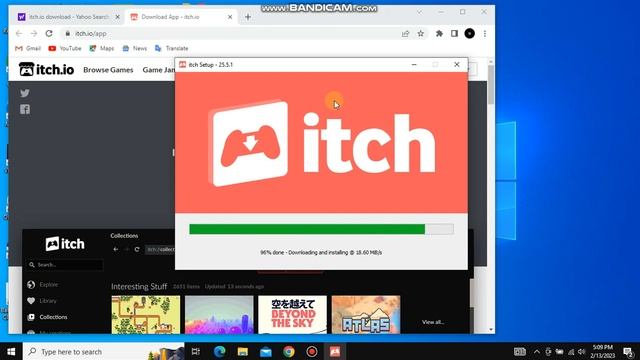Open the Facebook icon on the itch.io page
Viewport: 640px width, 360px height.
(x=25, y=109)
